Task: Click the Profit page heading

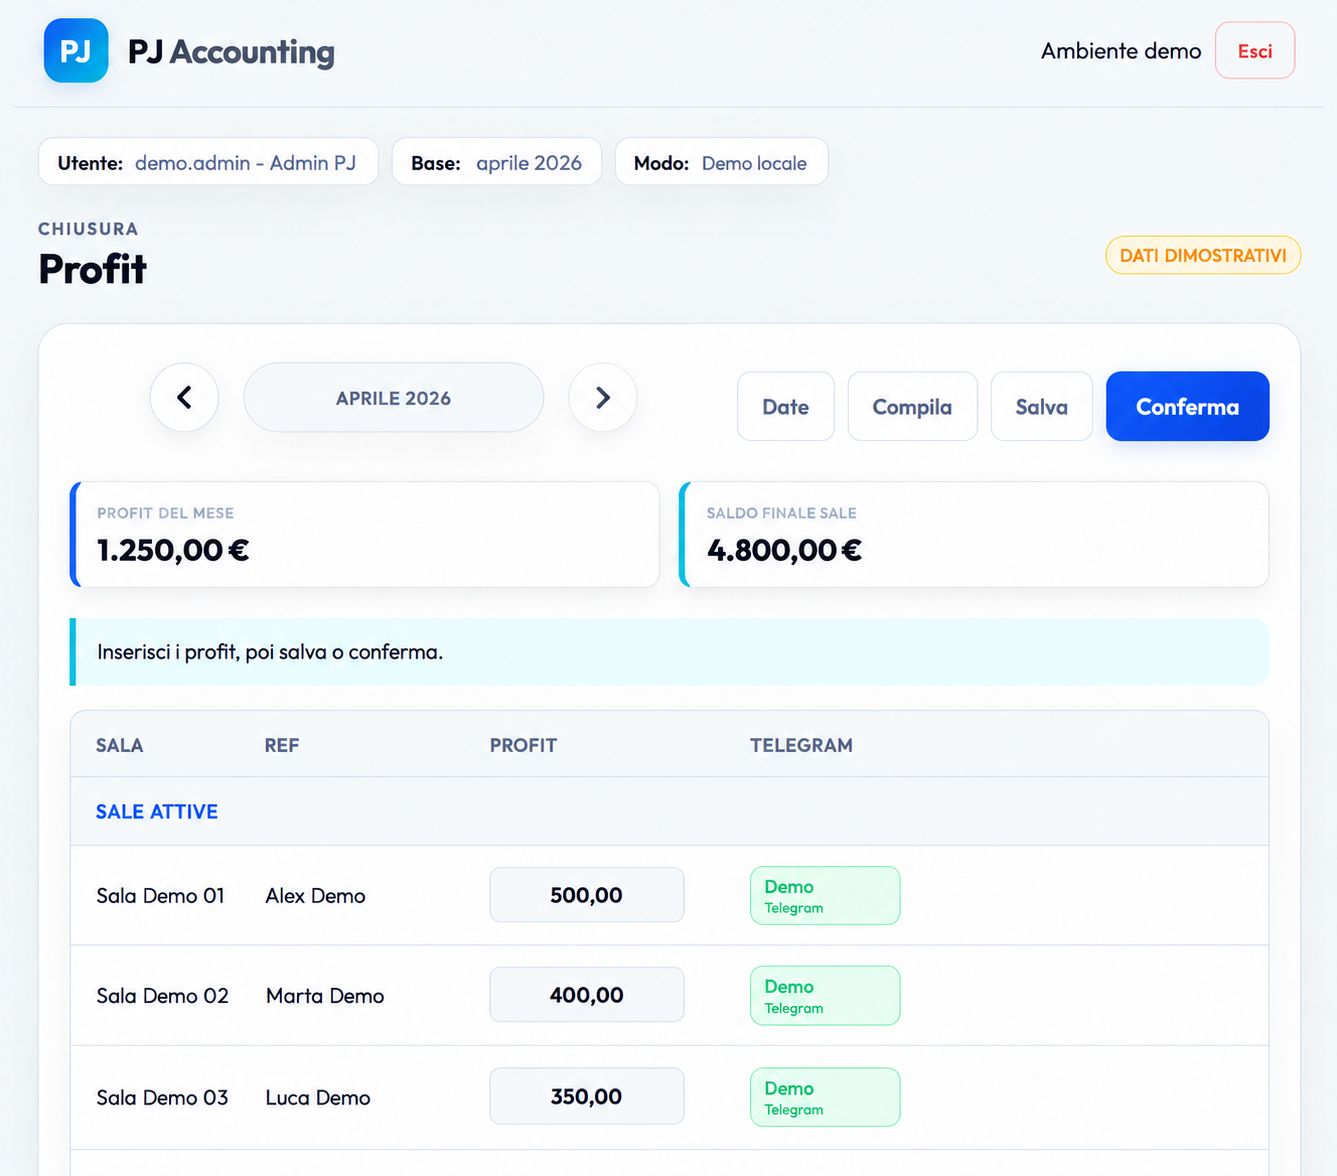Action: coord(93,269)
